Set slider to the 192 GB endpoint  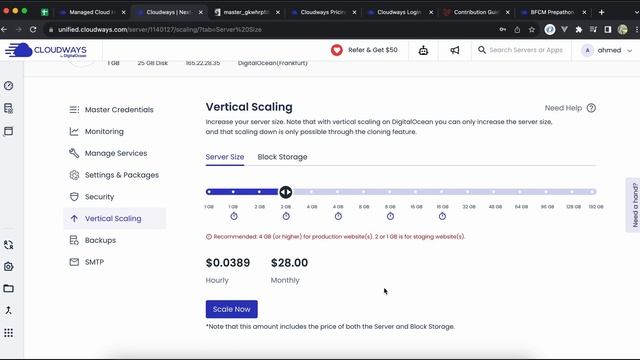click(593, 191)
